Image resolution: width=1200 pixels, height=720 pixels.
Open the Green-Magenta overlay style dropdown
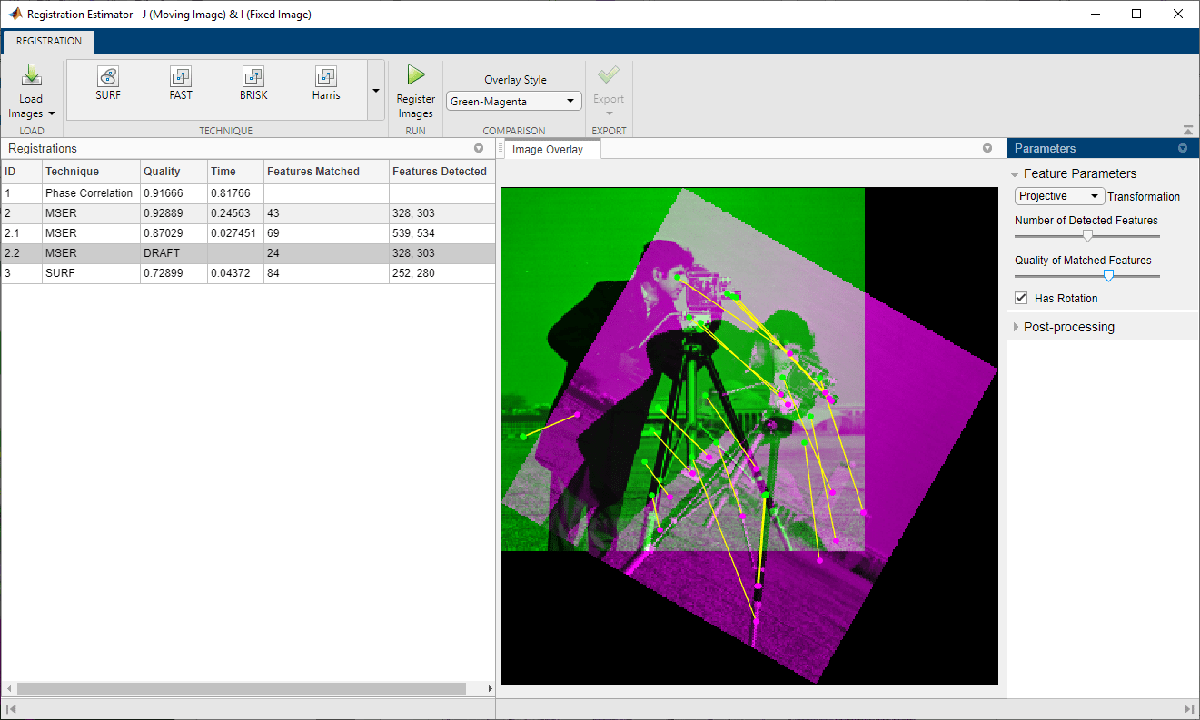(x=513, y=100)
